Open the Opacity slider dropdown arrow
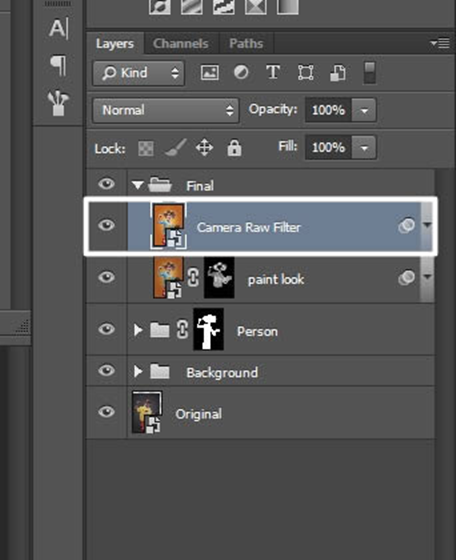This screenshot has height=560, width=456. [364, 110]
